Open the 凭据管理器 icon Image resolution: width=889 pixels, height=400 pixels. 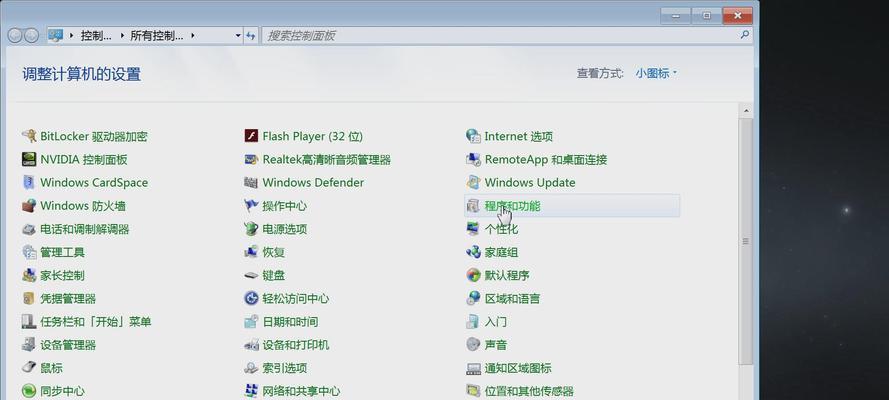click(29, 299)
